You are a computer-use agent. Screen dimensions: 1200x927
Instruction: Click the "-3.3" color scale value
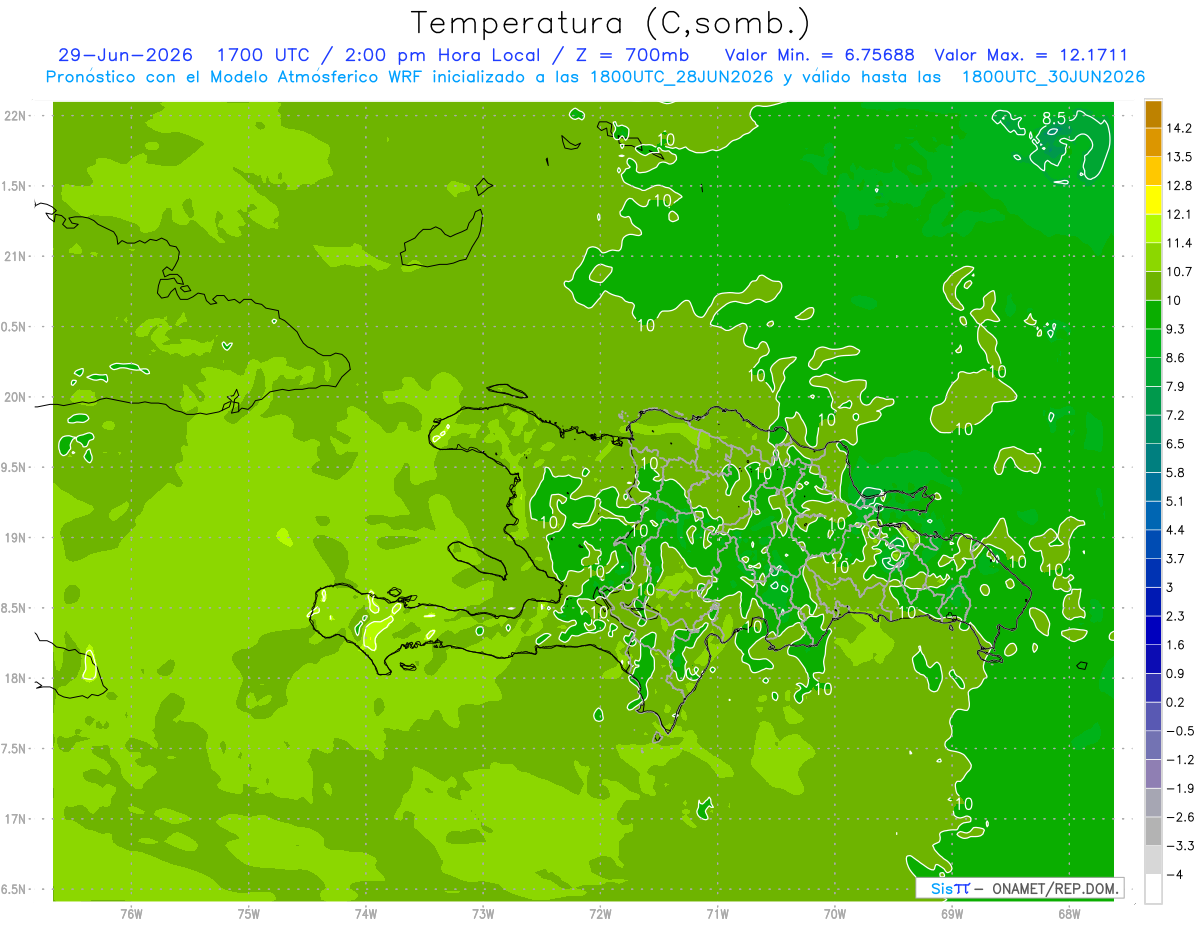coord(1181,846)
